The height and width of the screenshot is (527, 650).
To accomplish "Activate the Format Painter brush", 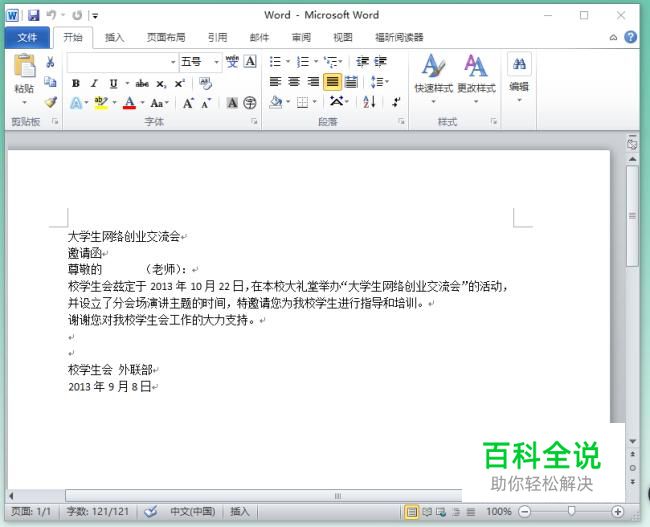I will [x=50, y=102].
